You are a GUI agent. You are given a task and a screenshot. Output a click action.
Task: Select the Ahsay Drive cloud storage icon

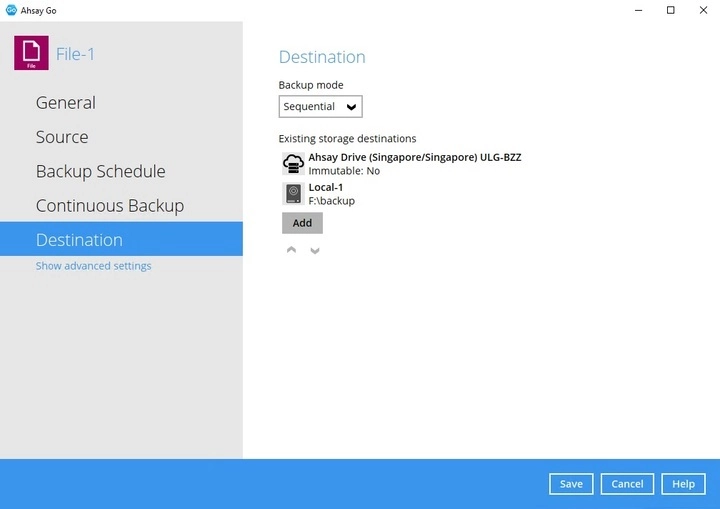click(293, 164)
